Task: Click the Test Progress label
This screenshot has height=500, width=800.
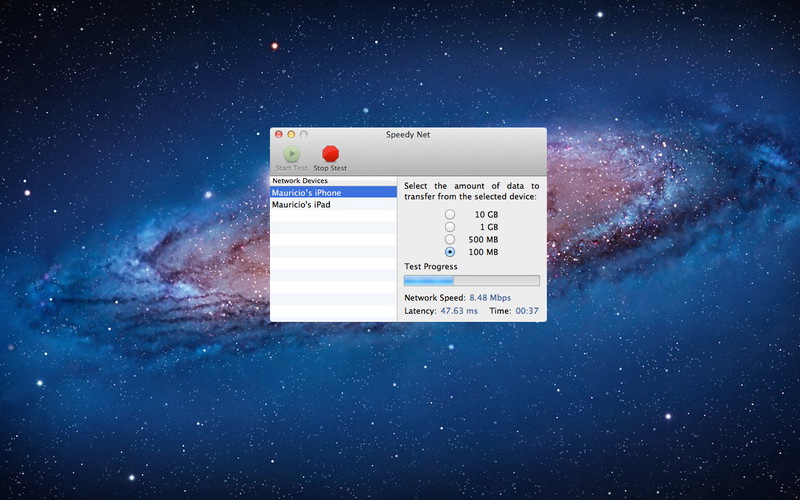Action: coord(431,267)
